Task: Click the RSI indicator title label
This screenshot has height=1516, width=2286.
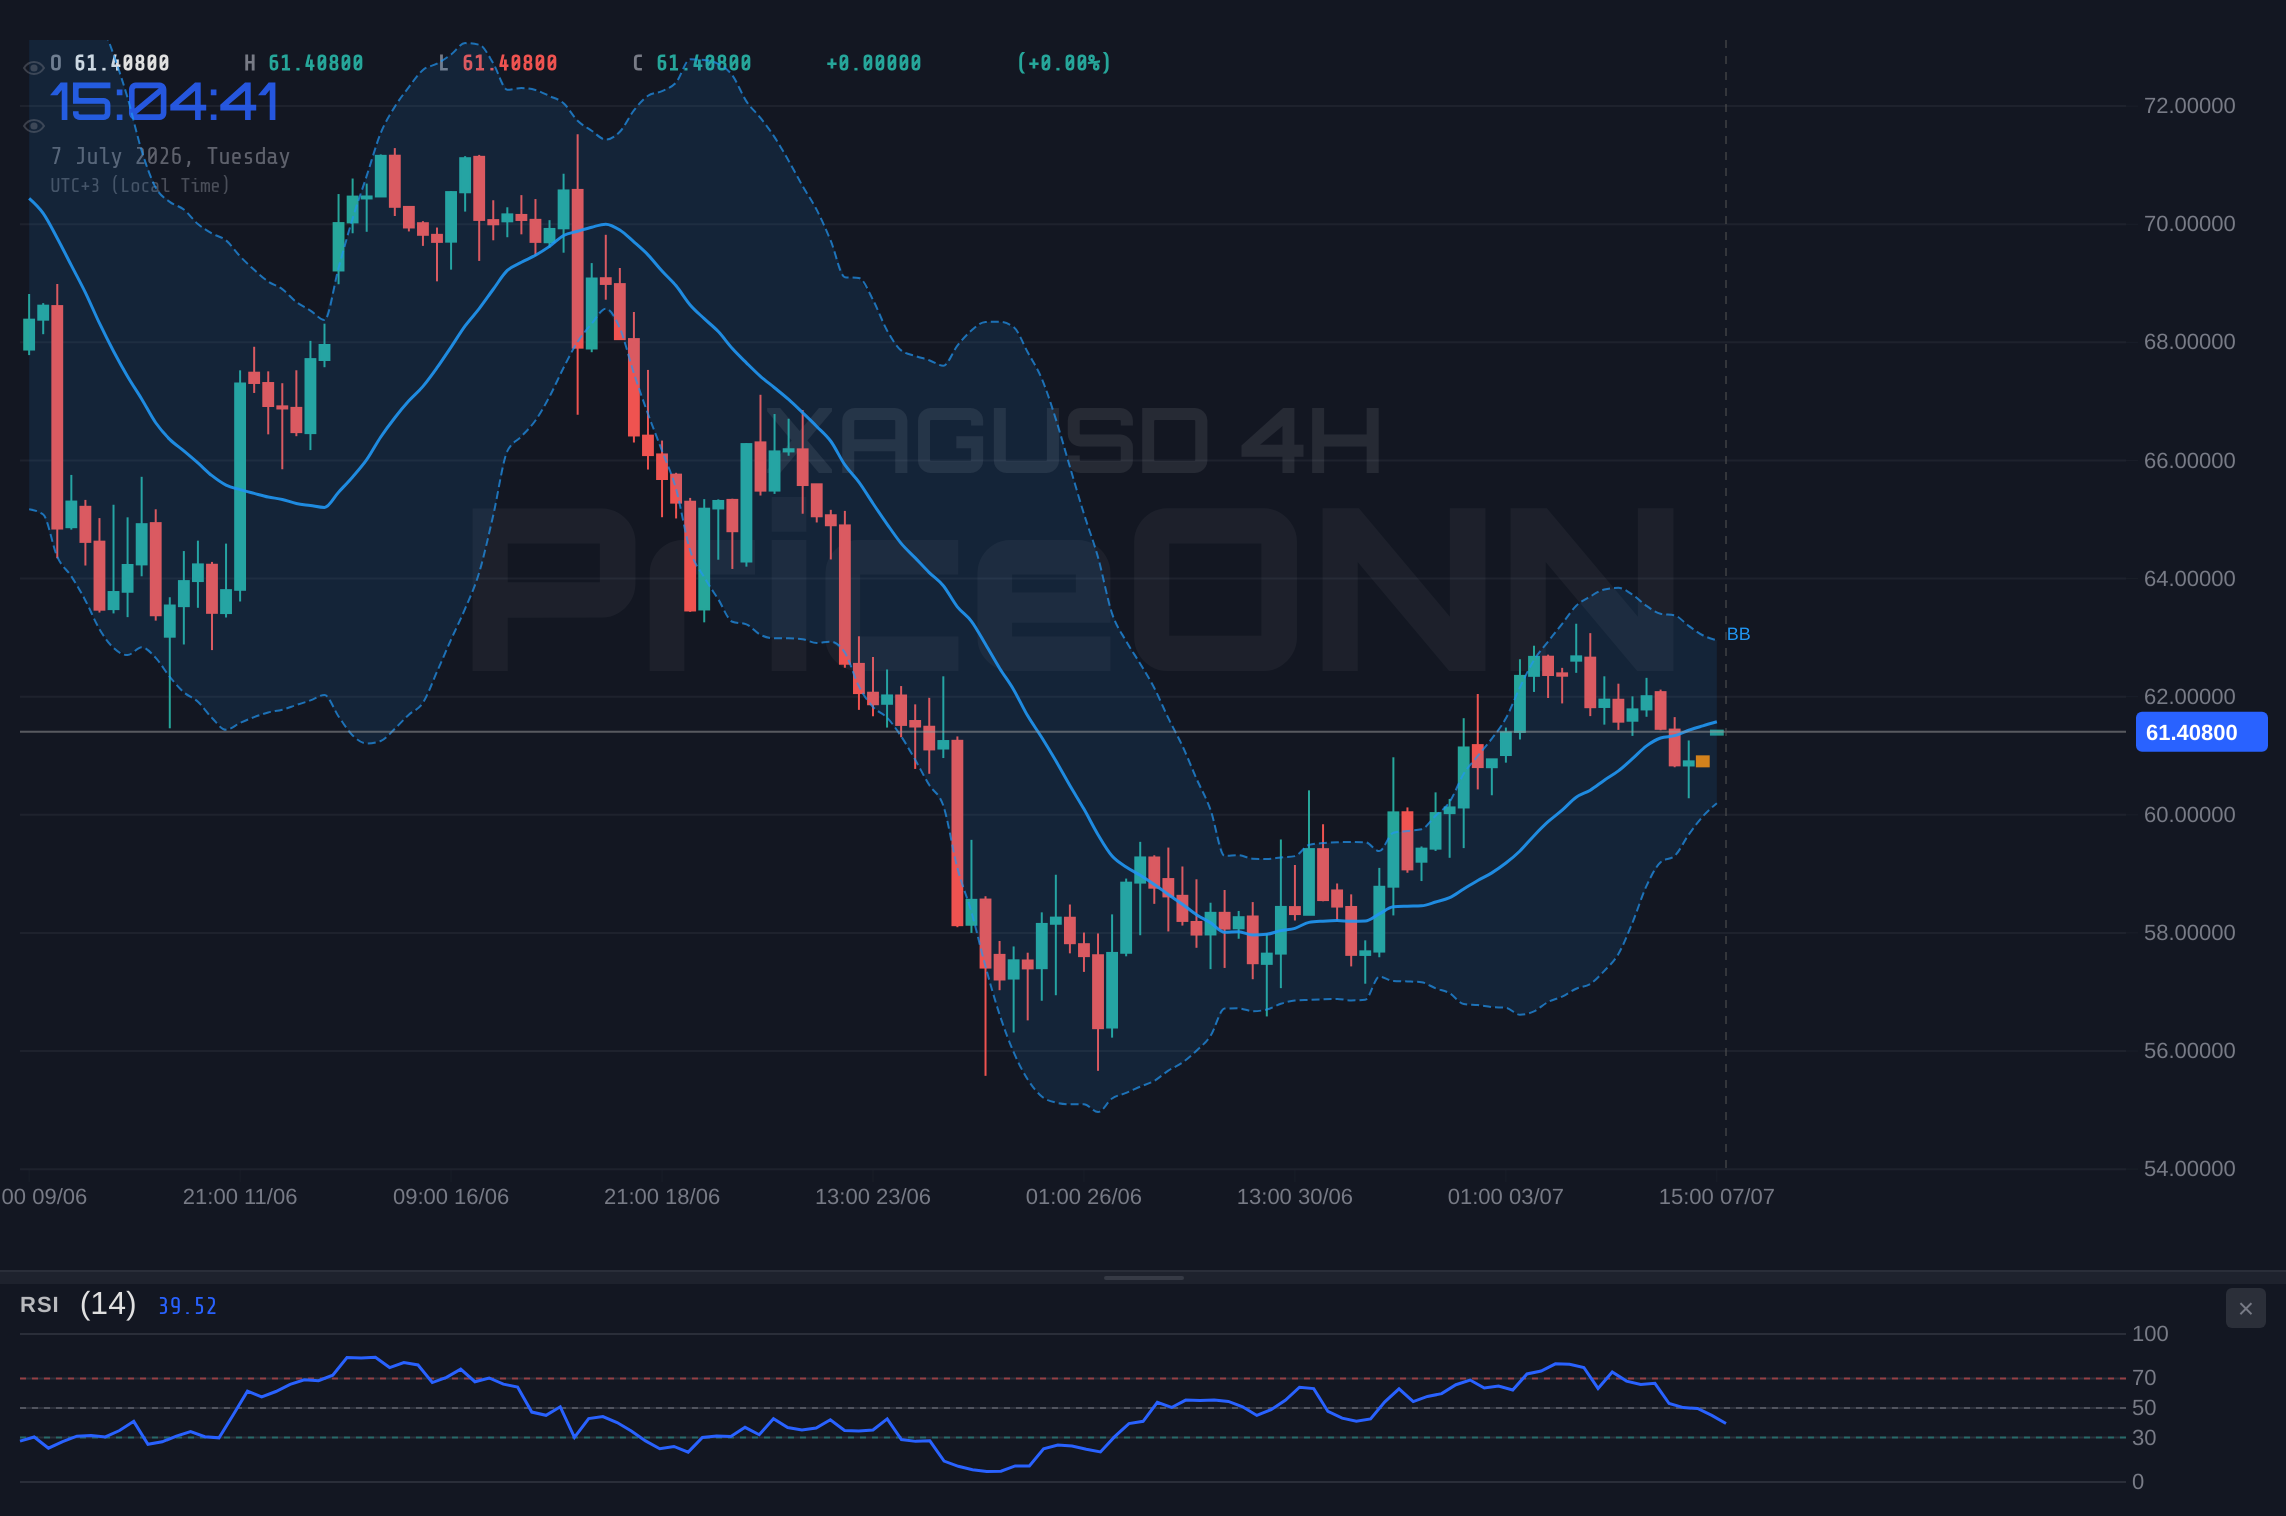Action: point(39,1305)
